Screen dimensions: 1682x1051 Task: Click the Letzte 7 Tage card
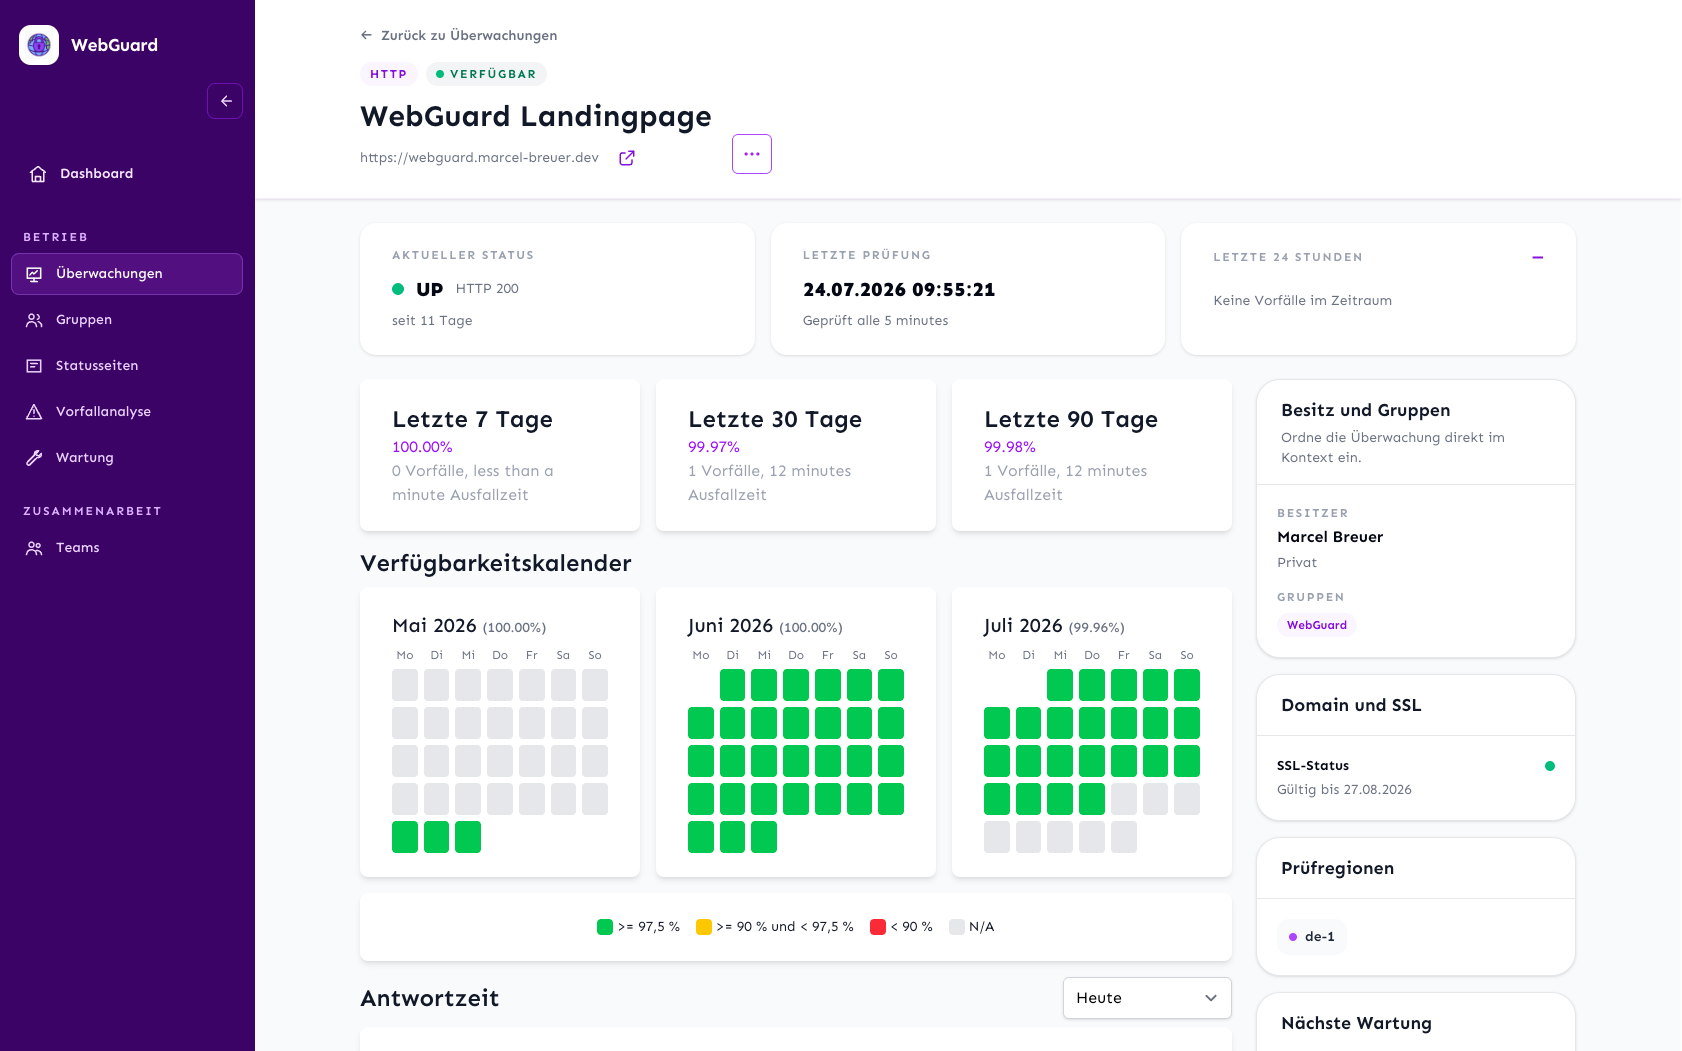pyautogui.click(x=500, y=455)
